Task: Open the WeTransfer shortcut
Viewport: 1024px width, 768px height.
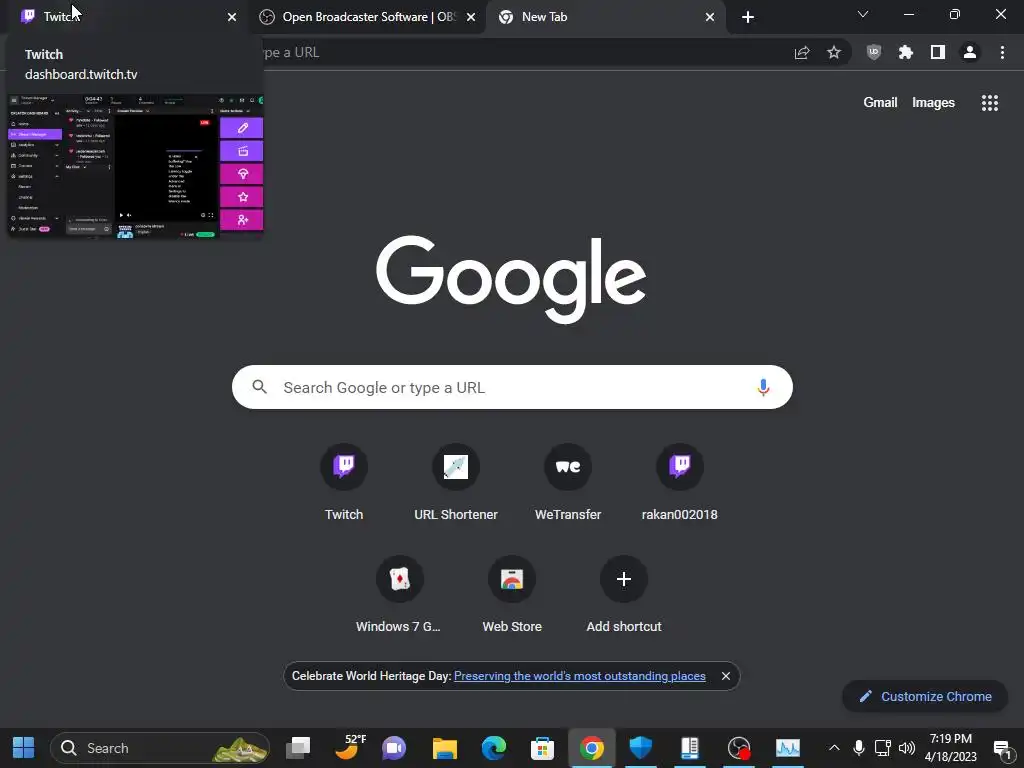Action: tap(568, 482)
